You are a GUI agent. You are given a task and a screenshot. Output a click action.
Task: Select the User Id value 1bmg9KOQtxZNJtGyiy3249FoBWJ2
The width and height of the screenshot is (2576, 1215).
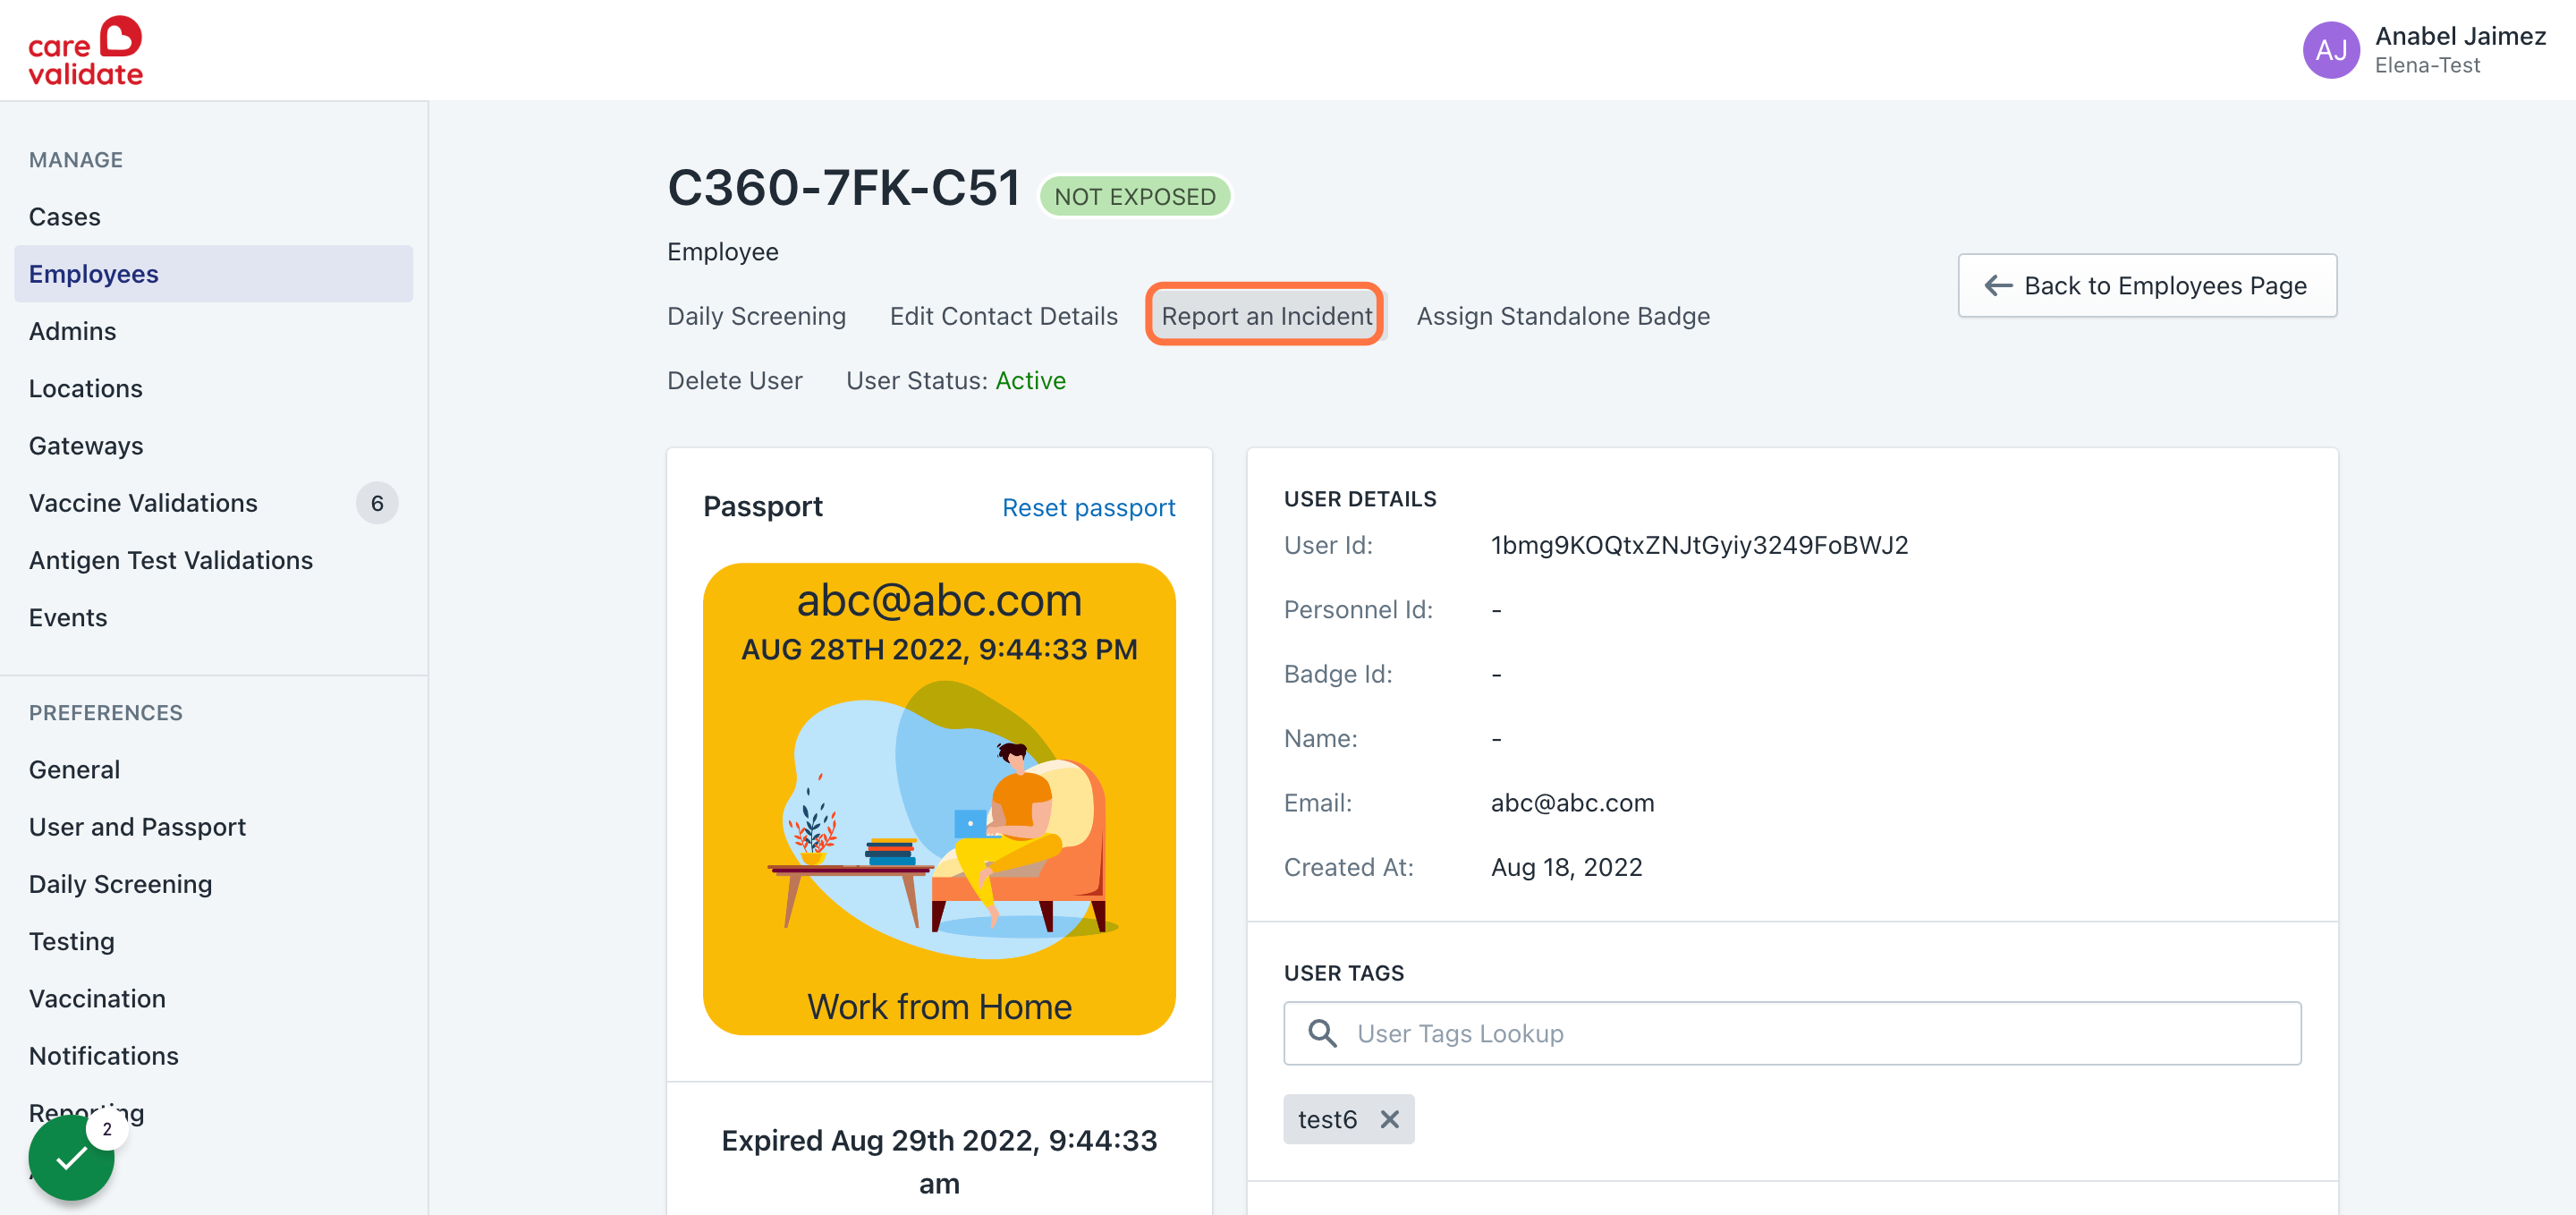point(1699,546)
